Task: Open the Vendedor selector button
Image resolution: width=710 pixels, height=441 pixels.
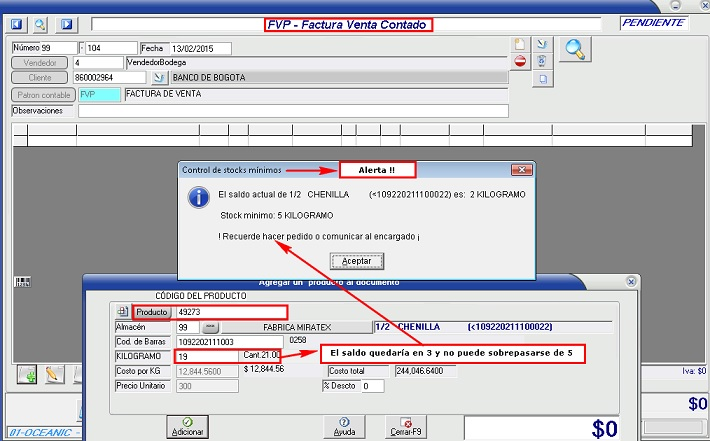Action: point(39,62)
